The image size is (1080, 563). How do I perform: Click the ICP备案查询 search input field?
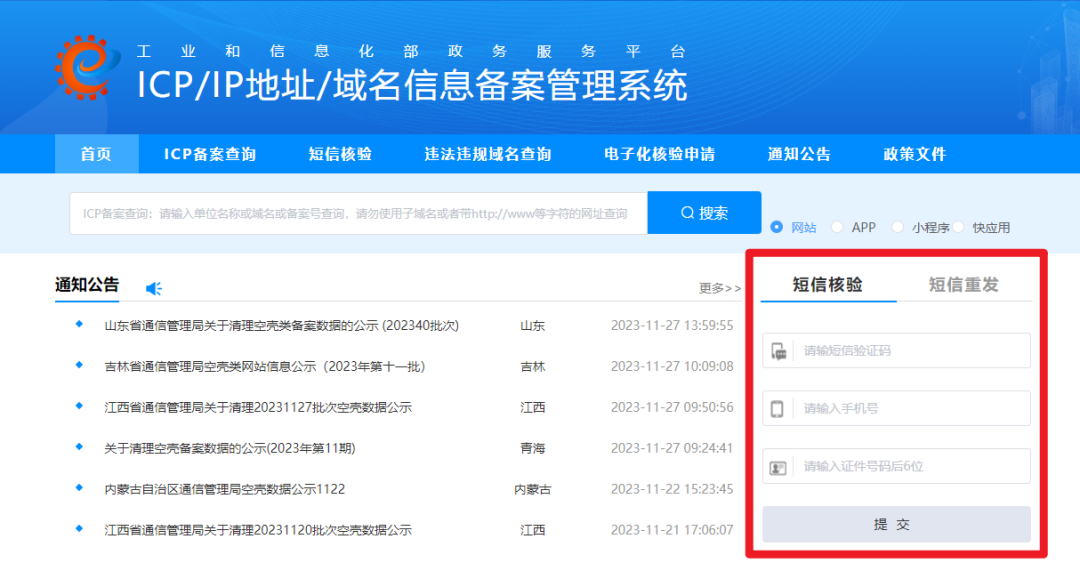(x=358, y=213)
